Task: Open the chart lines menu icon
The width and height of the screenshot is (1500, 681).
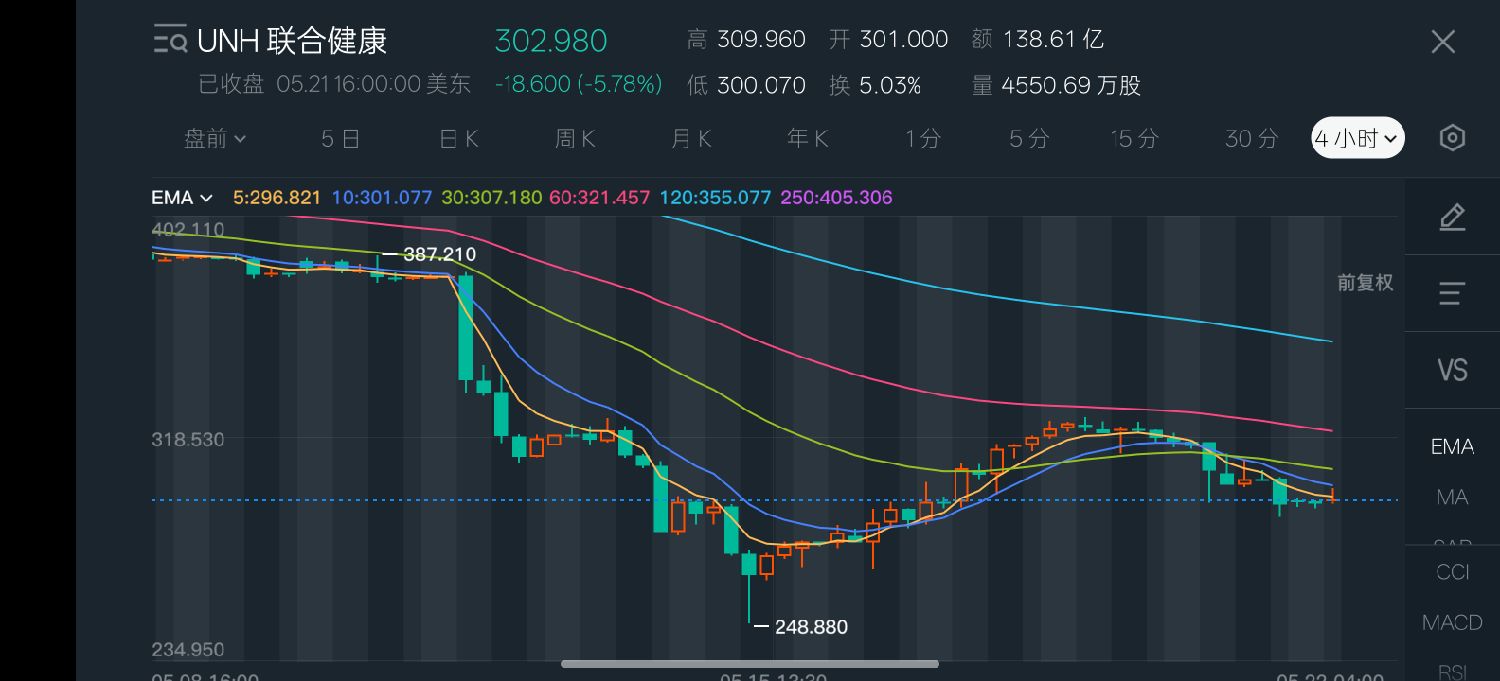Action: point(1452,293)
